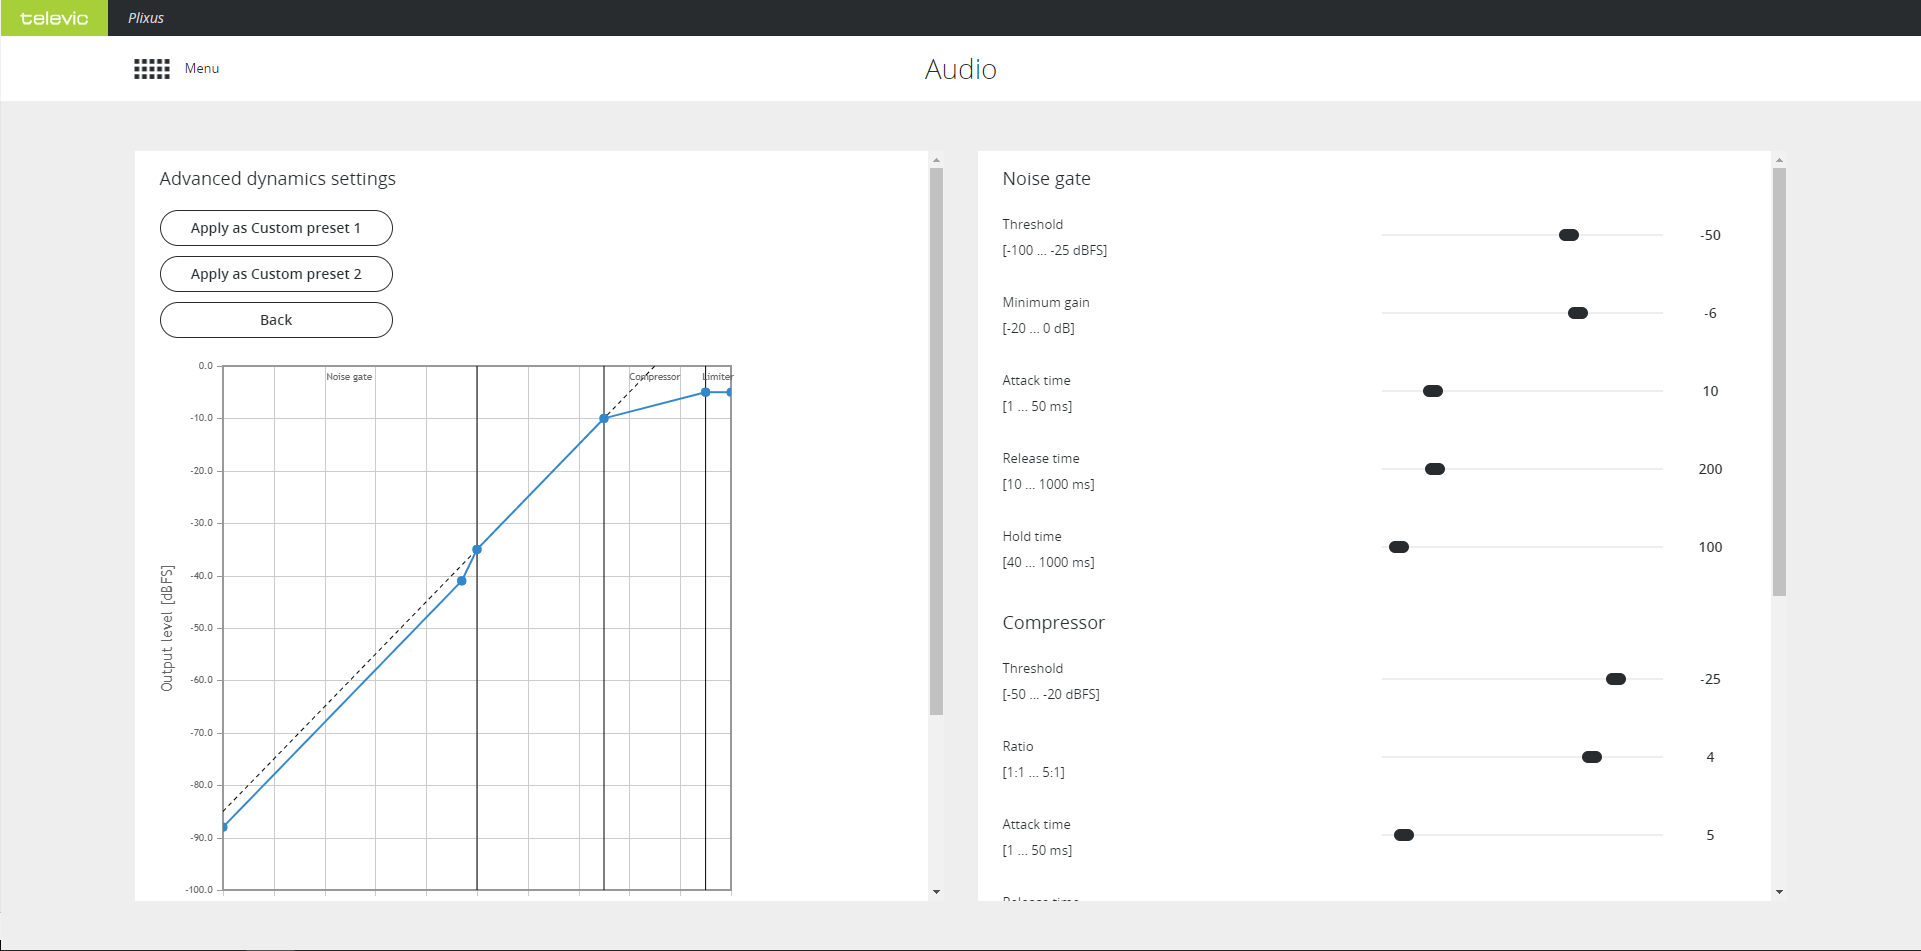
Task: Click the Advanced dynamics settings heading
Action: 277,179
